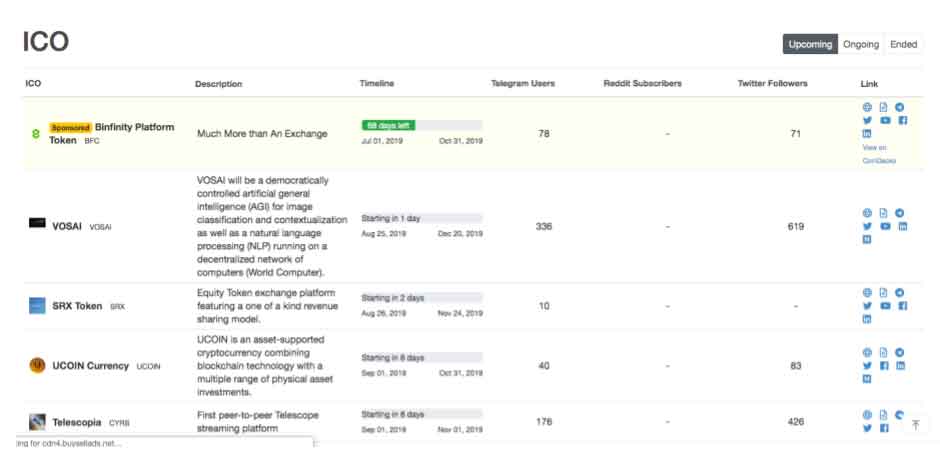
Task: Open SRX Token Telegram icon
Action: 899,293
